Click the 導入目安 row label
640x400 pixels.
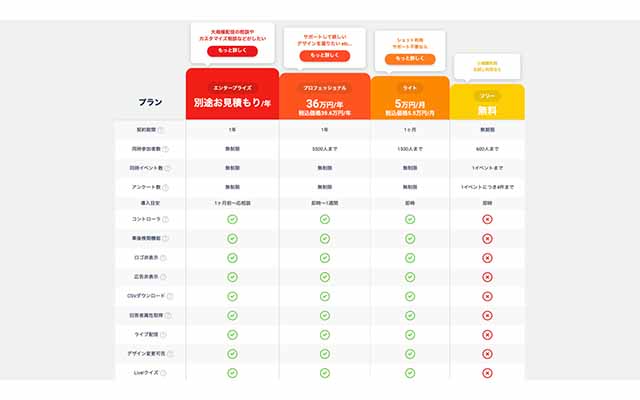(150, 203)
